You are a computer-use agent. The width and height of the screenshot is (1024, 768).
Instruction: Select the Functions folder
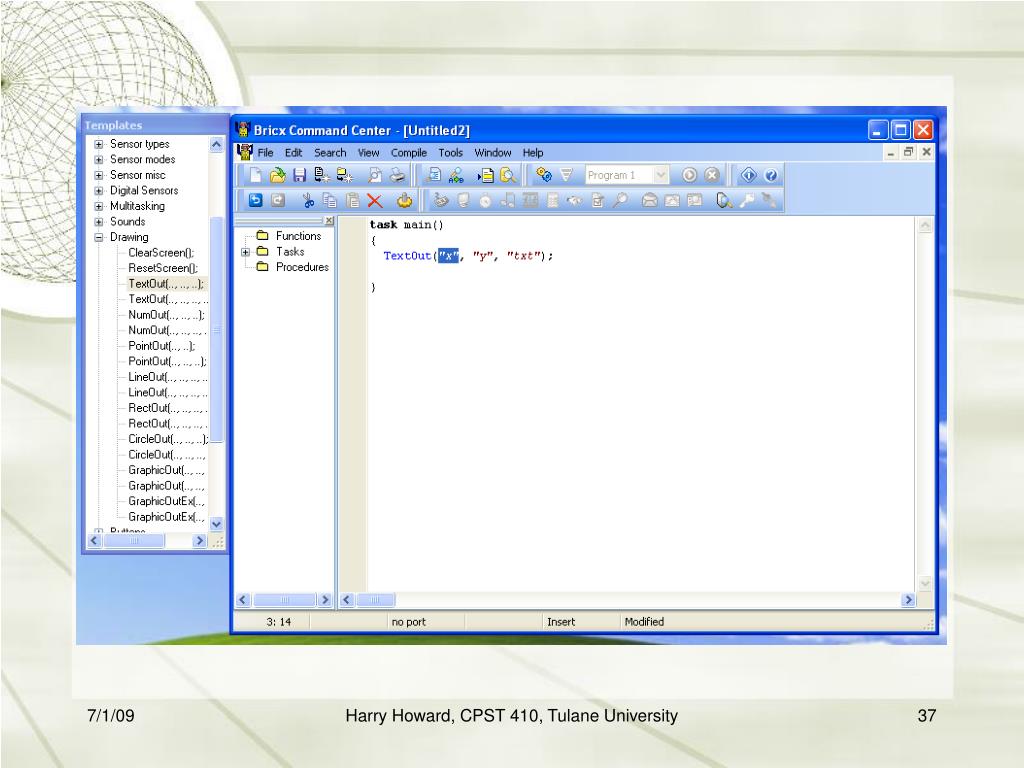pos(298,236)
